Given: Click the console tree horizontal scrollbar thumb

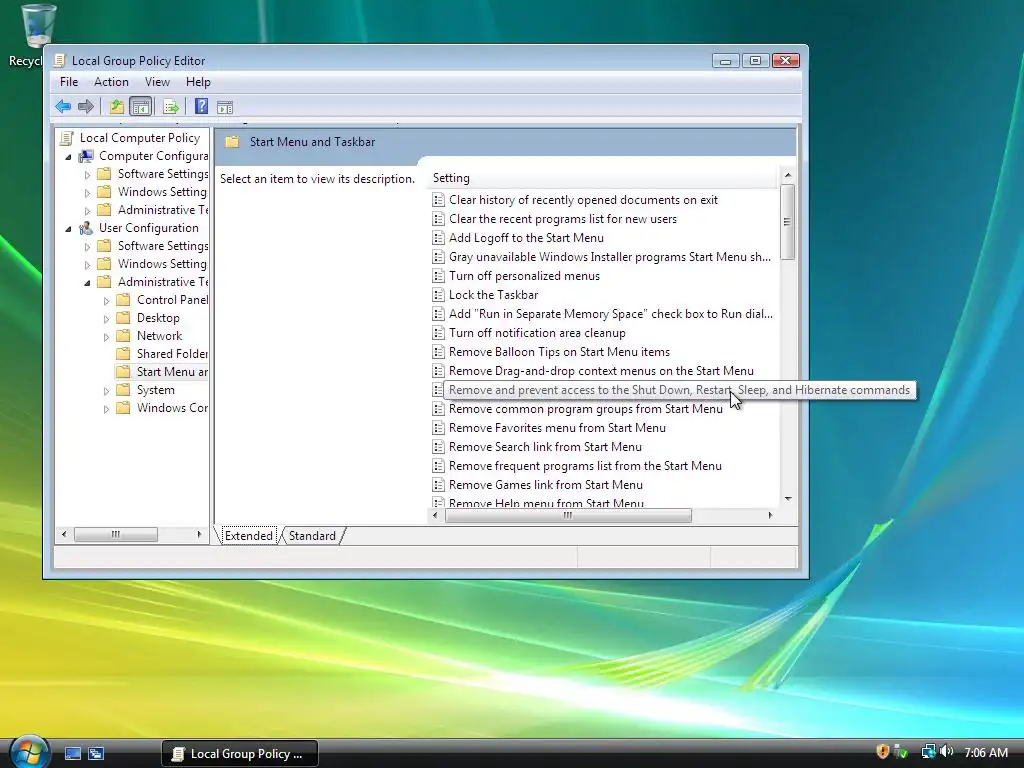Looking at the screenshot, I should pyautogui.click(x=116, y=534).
